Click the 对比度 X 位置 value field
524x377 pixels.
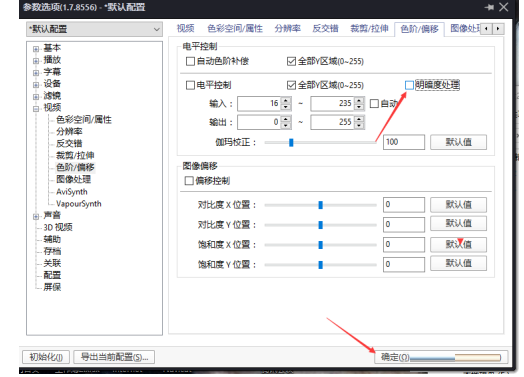tap(404, 205)
